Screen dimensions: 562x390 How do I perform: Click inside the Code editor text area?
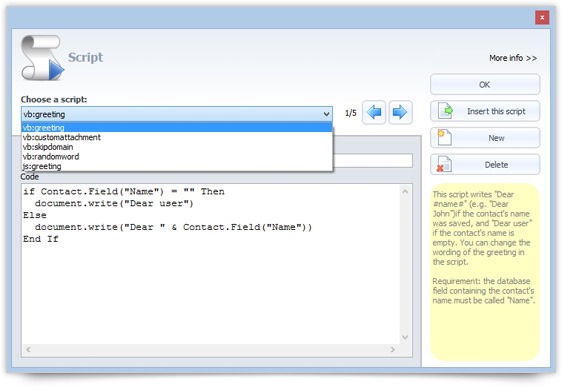pos(211,264)
